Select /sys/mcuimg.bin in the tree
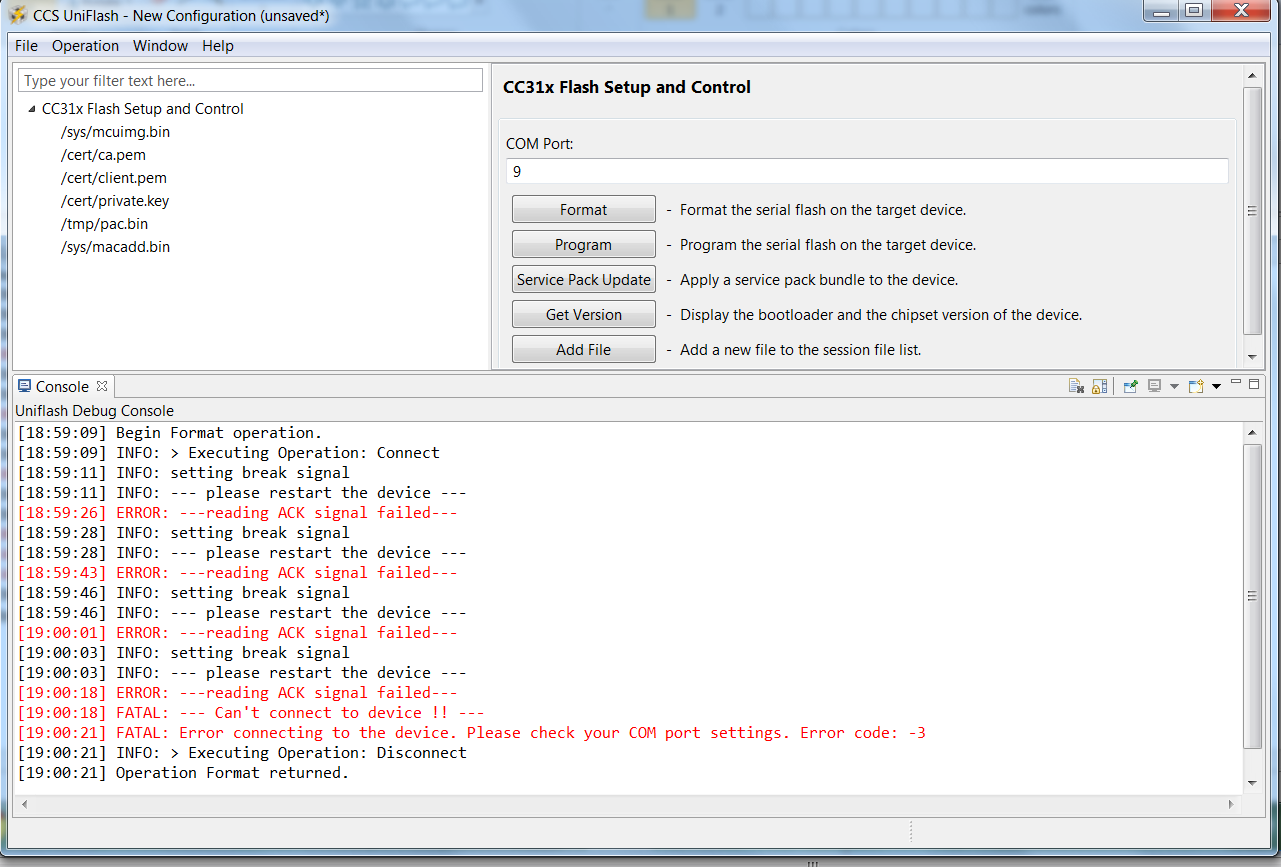 click(115, 132)
